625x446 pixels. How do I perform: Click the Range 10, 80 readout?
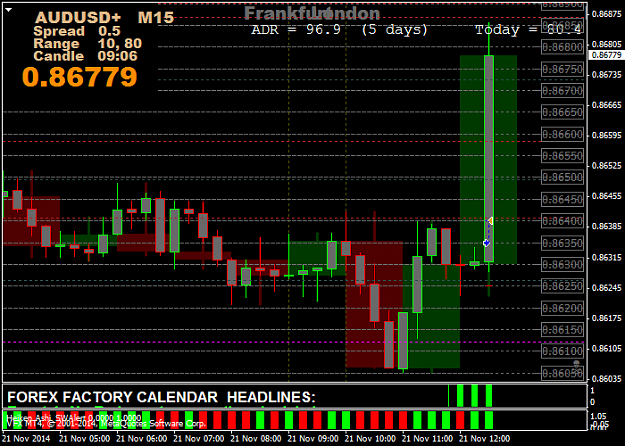88,43
